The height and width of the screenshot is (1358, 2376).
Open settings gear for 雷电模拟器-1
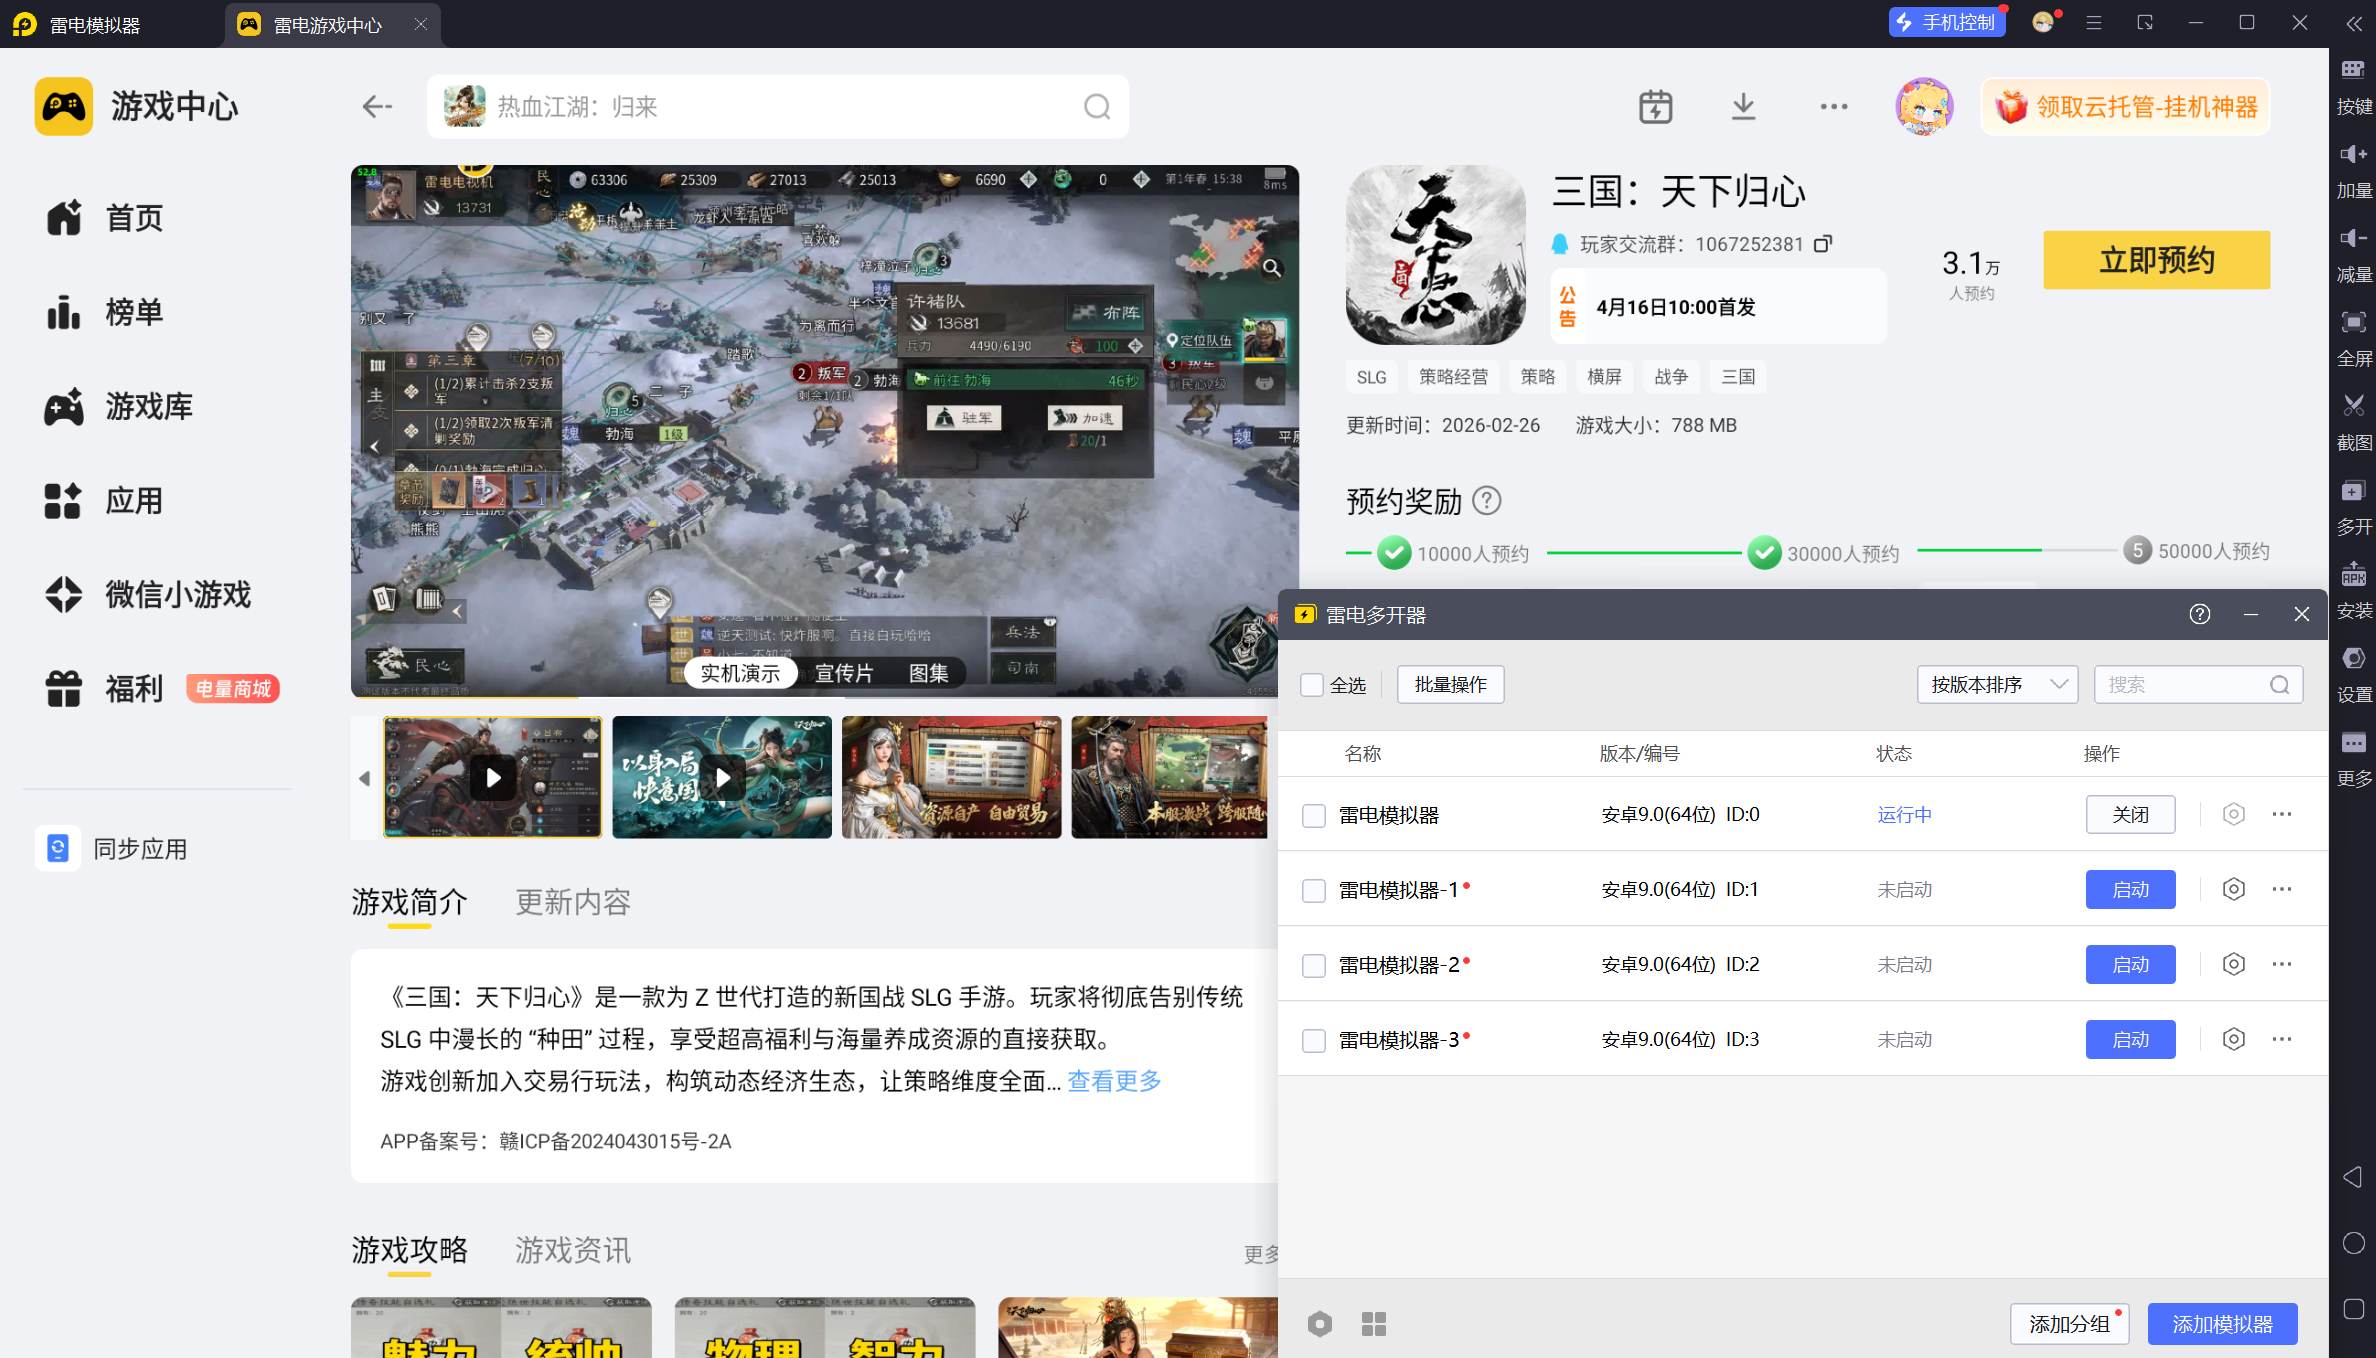[2233, 889]
